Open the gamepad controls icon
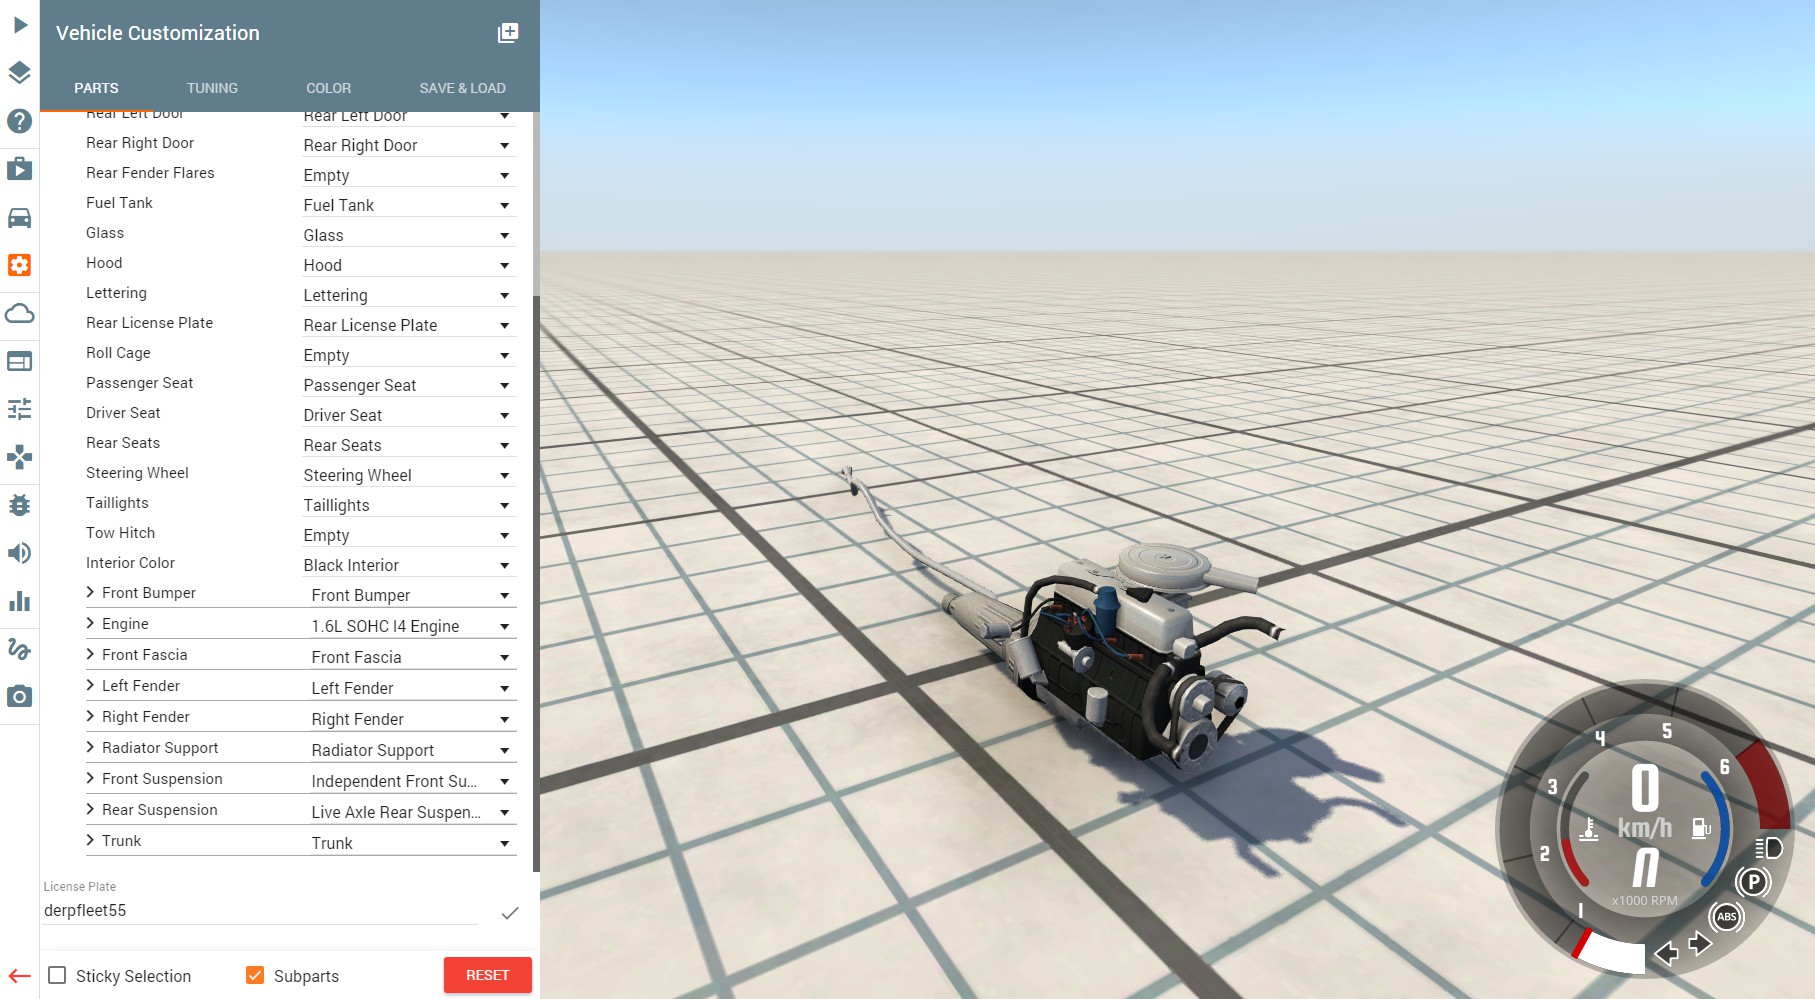The width and height of the screenshot is (1815, 999). pos(20,457)
